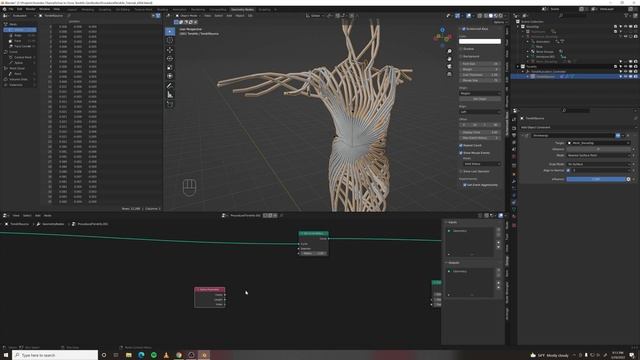
Task: Open the viewport Object menu
Action: tap(240, 16)
